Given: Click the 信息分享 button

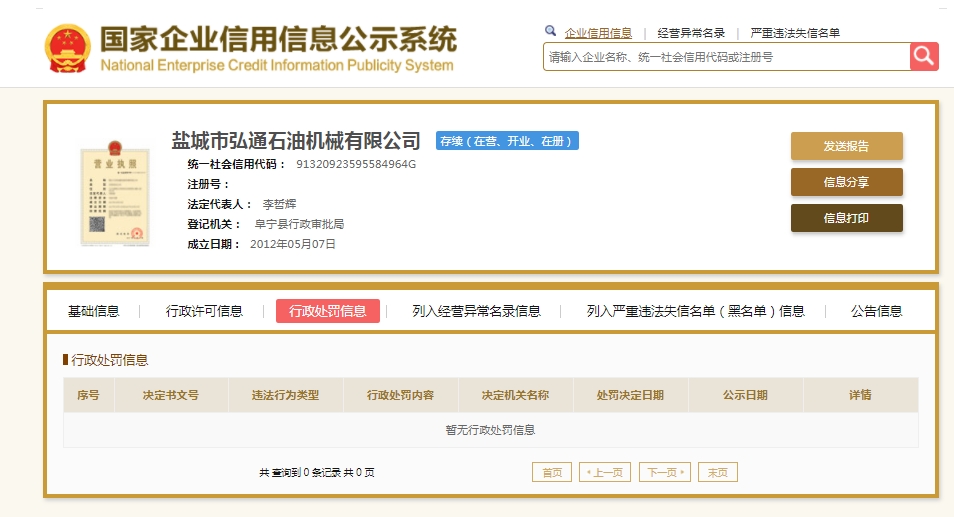Looking at the screenshot, I should click(846, 182).
